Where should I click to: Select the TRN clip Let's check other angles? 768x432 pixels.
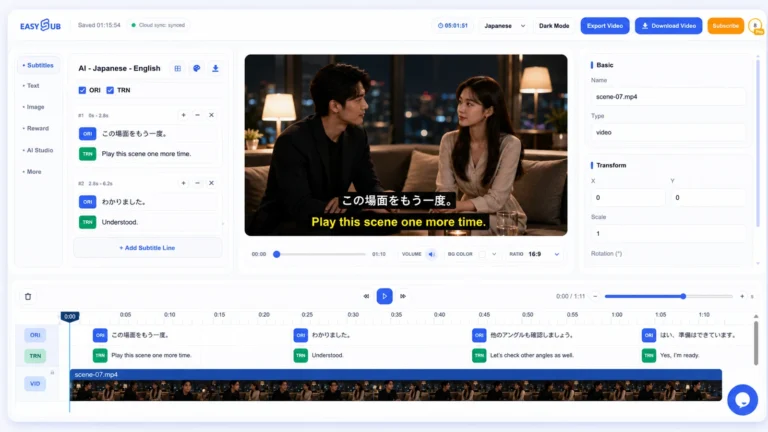(523, 356)
